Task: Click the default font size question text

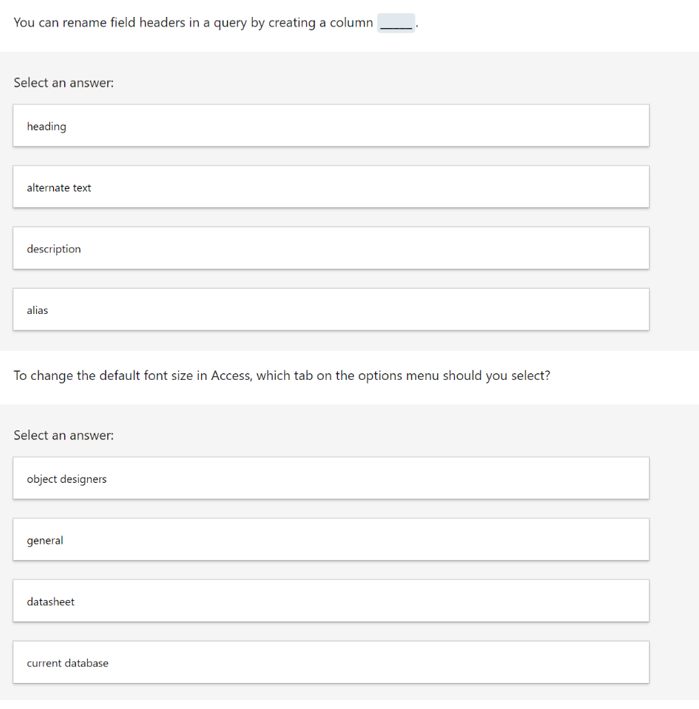Action: coord(282,376)
